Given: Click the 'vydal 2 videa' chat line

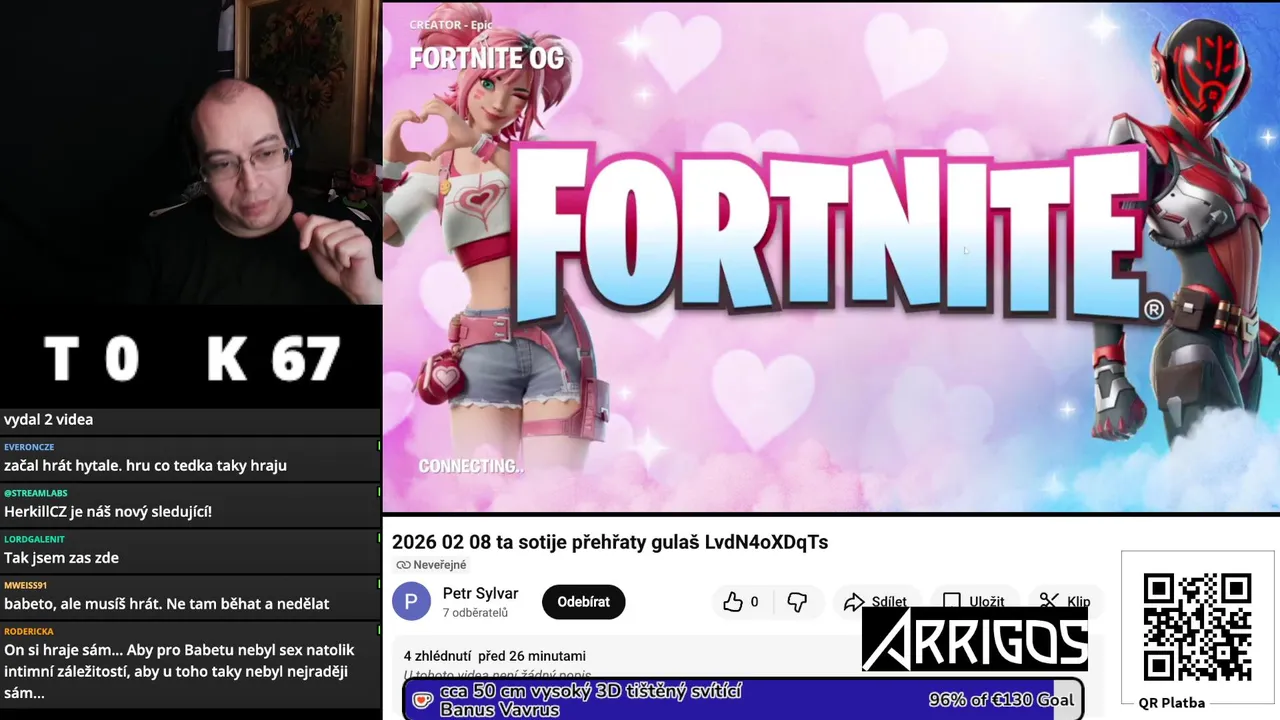Looking at the screenshot, I should click(x=48, y=420).
